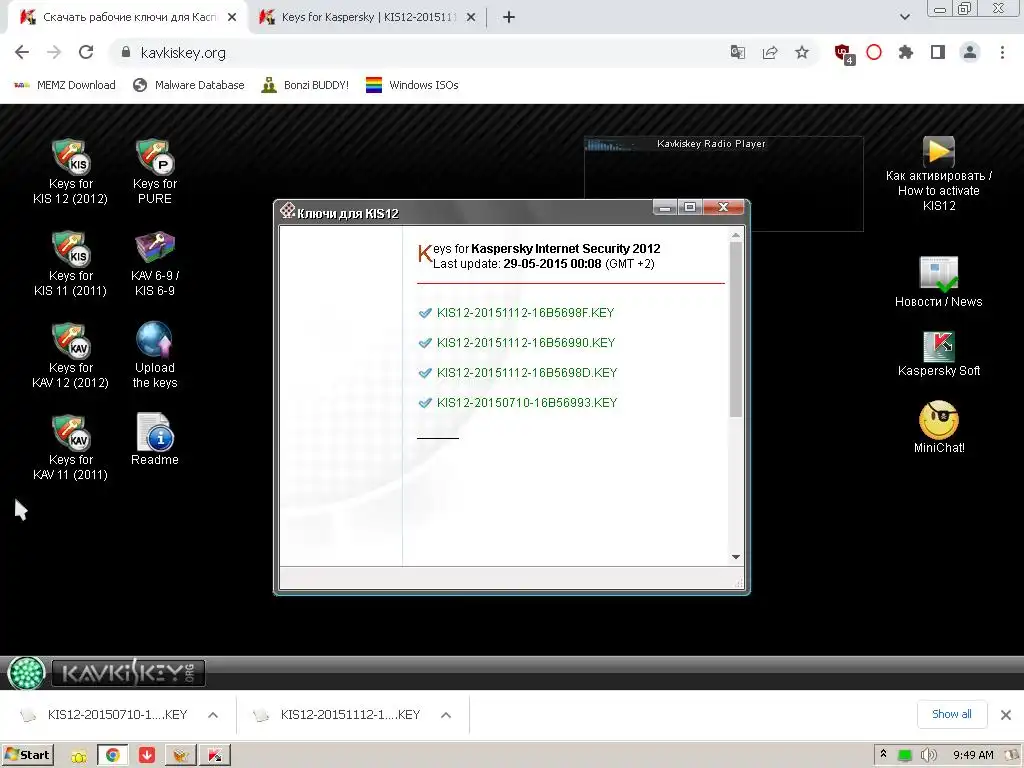Click the Google Translate icon in address bar
1024x768 pixels.
pos(738,52)
